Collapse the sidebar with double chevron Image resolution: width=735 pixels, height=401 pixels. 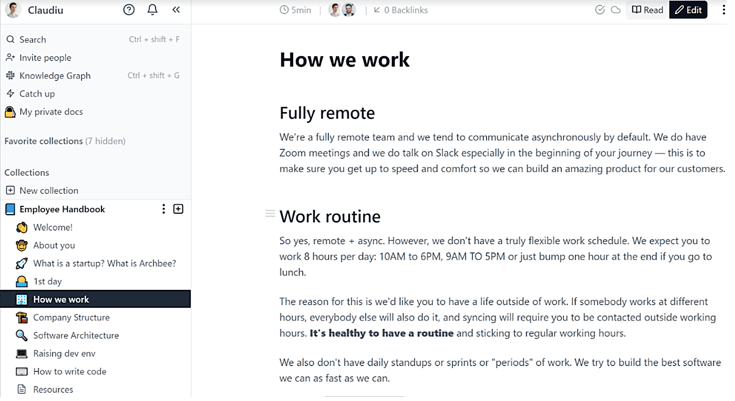click(176, 10)
